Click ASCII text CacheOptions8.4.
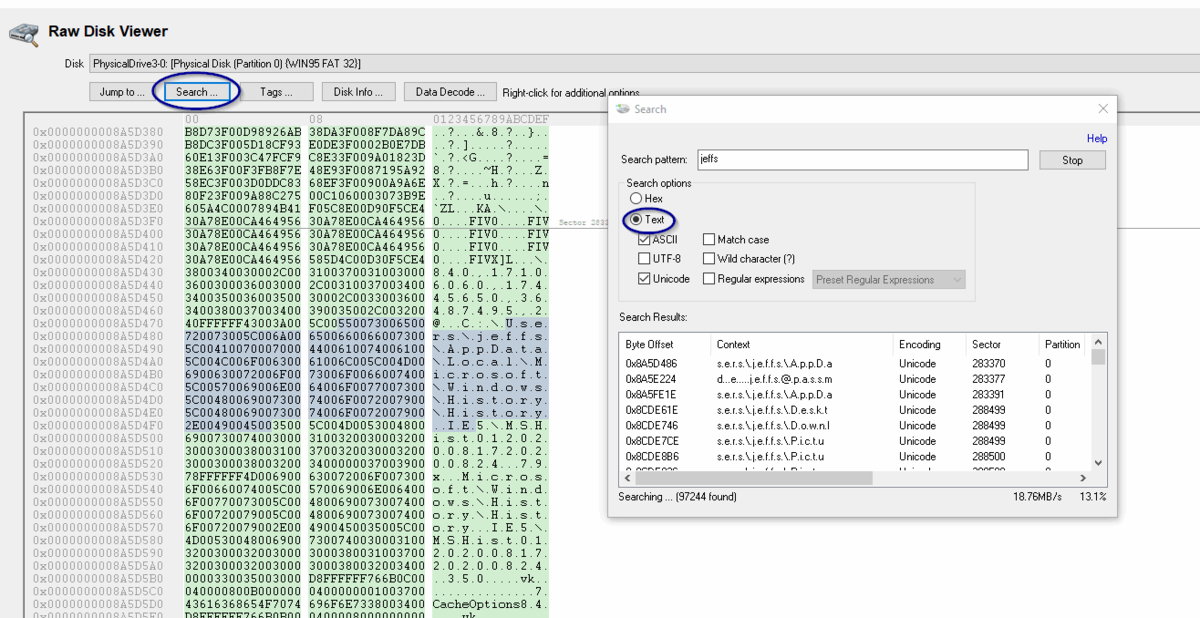This screenshot has height=618, width=1200. coord(490,604)
